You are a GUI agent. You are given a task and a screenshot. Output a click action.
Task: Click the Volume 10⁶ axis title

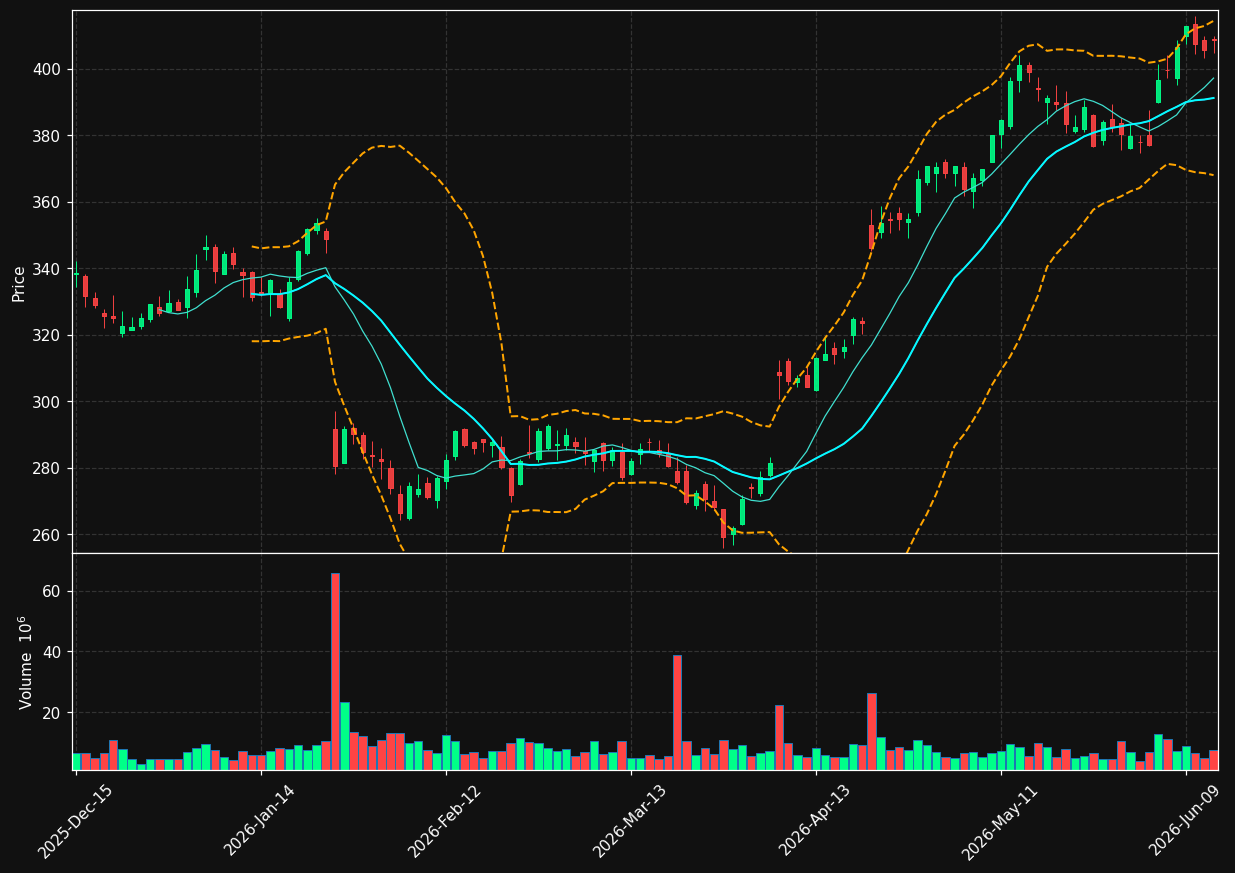click(x=25, y=662)
